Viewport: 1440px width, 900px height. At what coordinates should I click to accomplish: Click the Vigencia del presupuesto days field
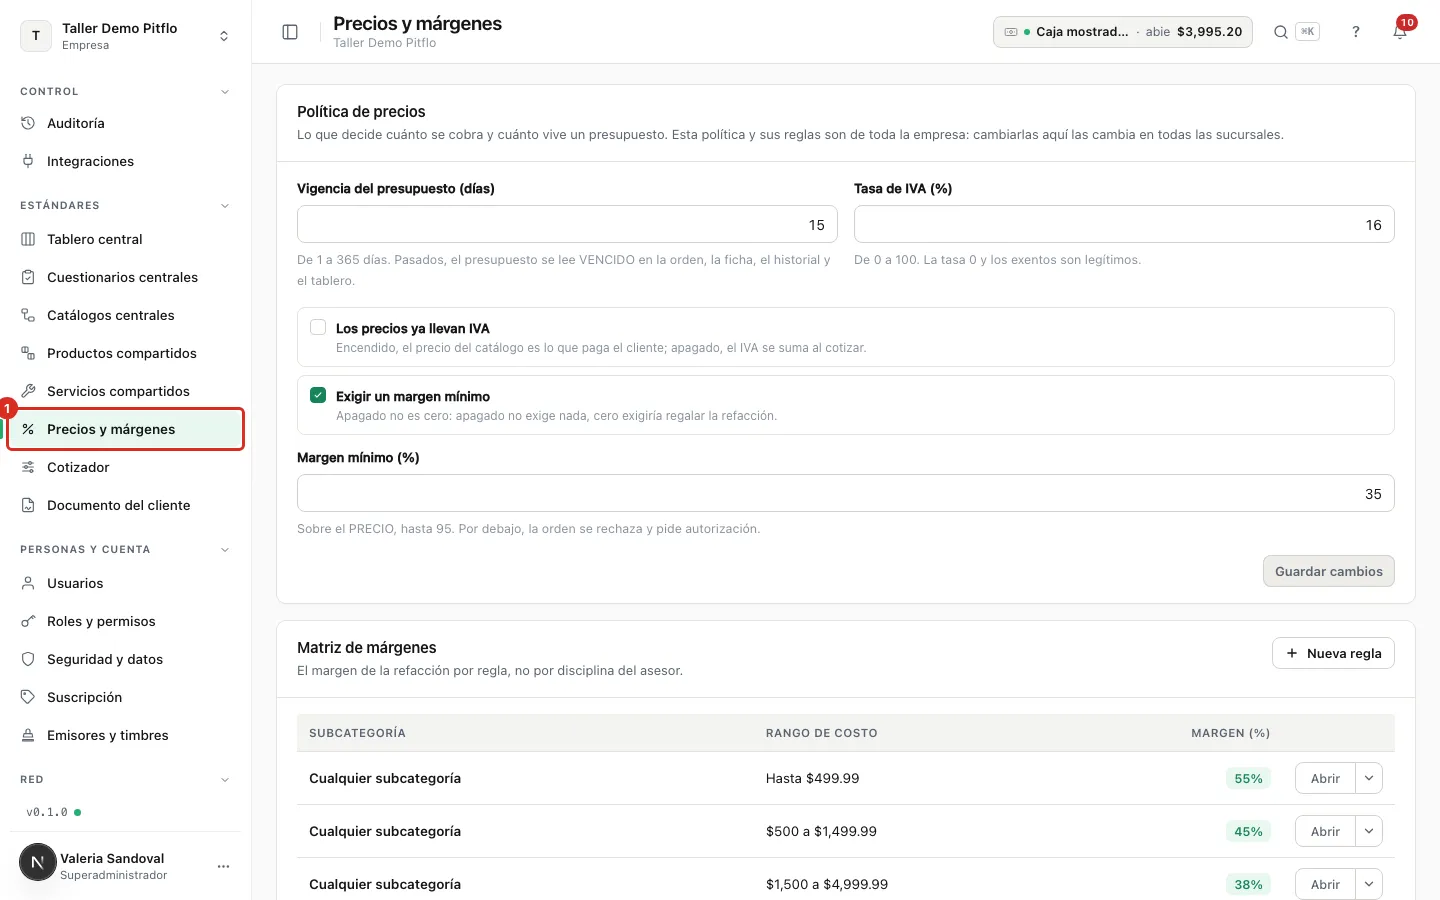(567, 224)
